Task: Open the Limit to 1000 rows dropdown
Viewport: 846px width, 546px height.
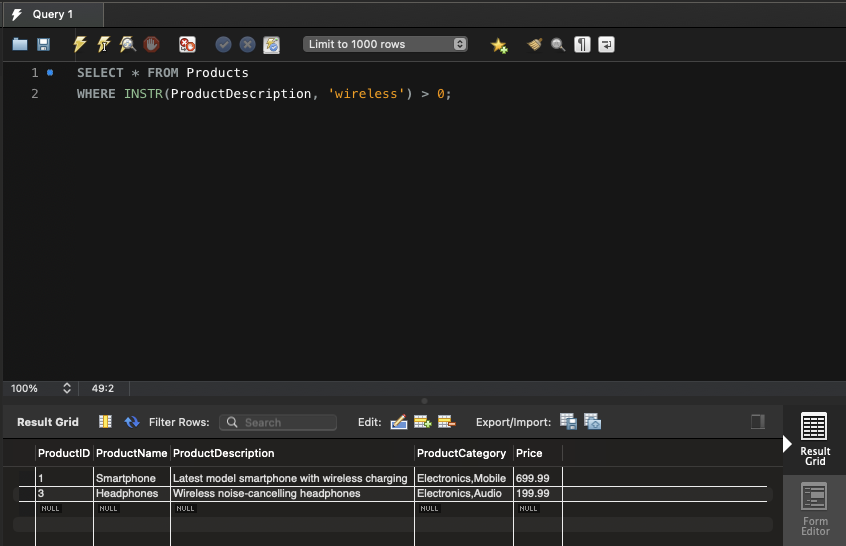Action: 385,45
